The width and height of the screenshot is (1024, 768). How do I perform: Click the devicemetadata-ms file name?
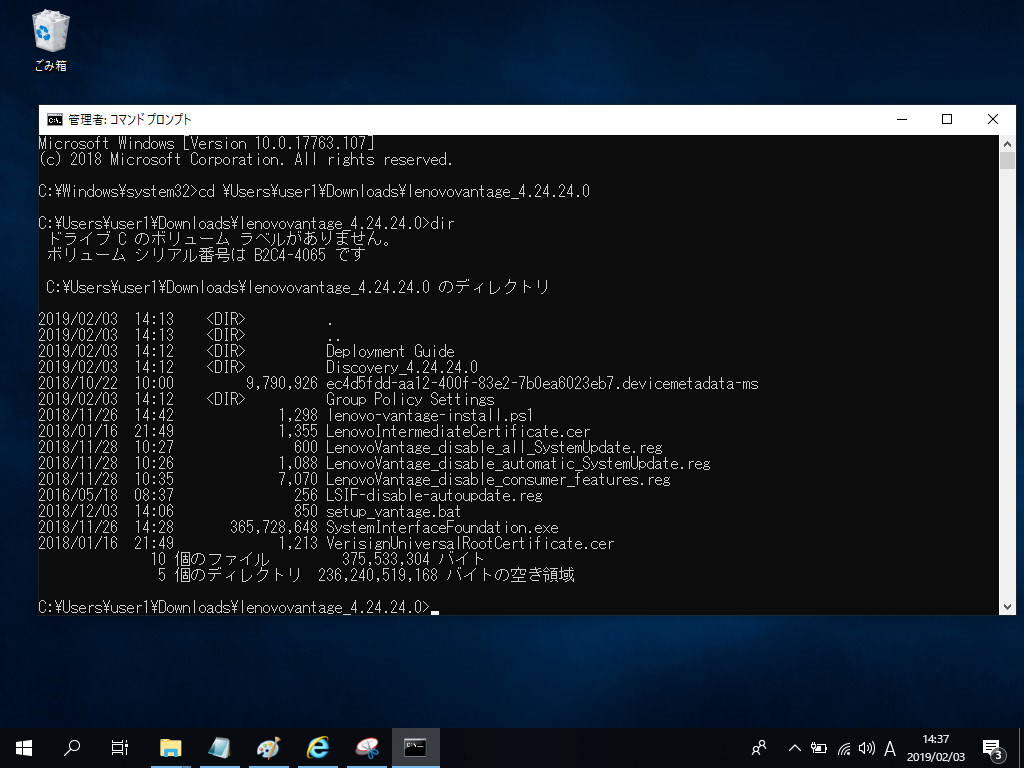tap(542, 383)
